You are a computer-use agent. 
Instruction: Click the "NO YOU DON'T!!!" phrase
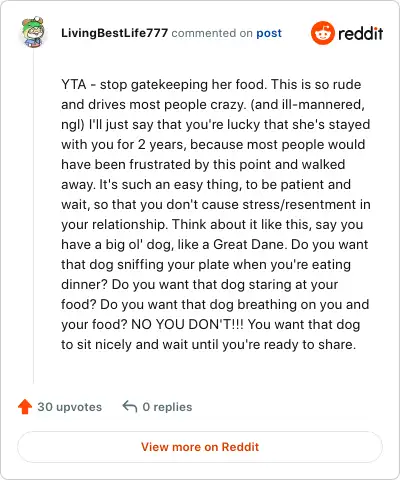[188, 324]
